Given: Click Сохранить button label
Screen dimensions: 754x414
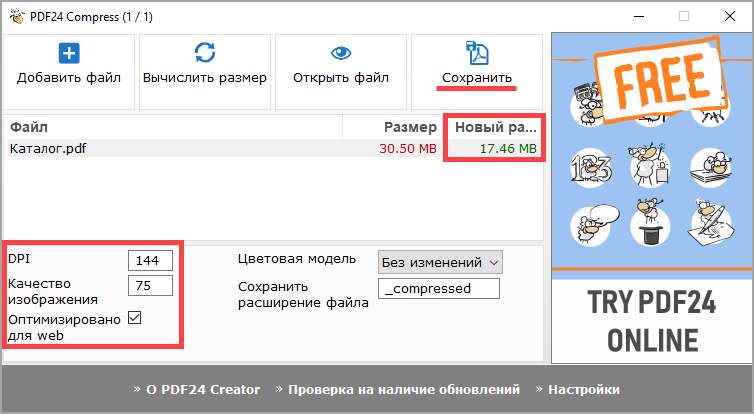Looking at the screenshot, I should (477, 78).
